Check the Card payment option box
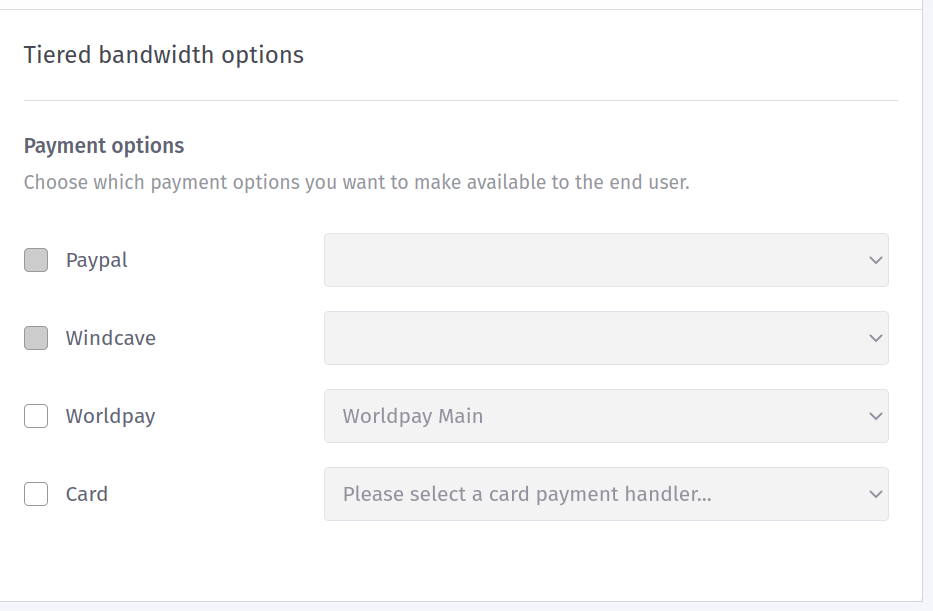This screenshot has height=611, width=933. (36, 494)
